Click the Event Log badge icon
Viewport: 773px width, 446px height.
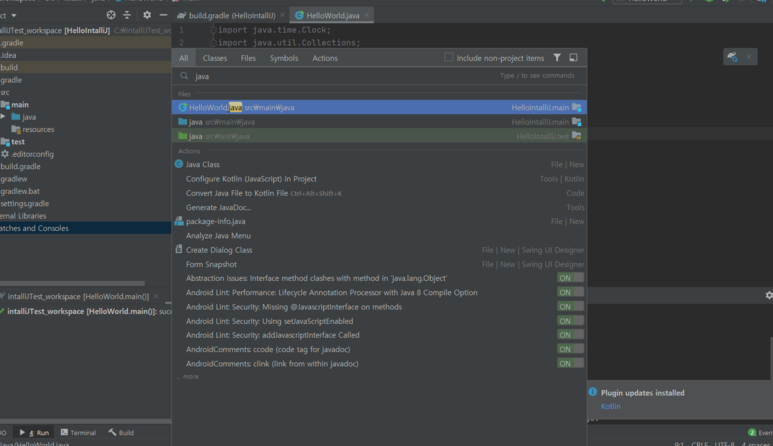[x=752, y=432]
